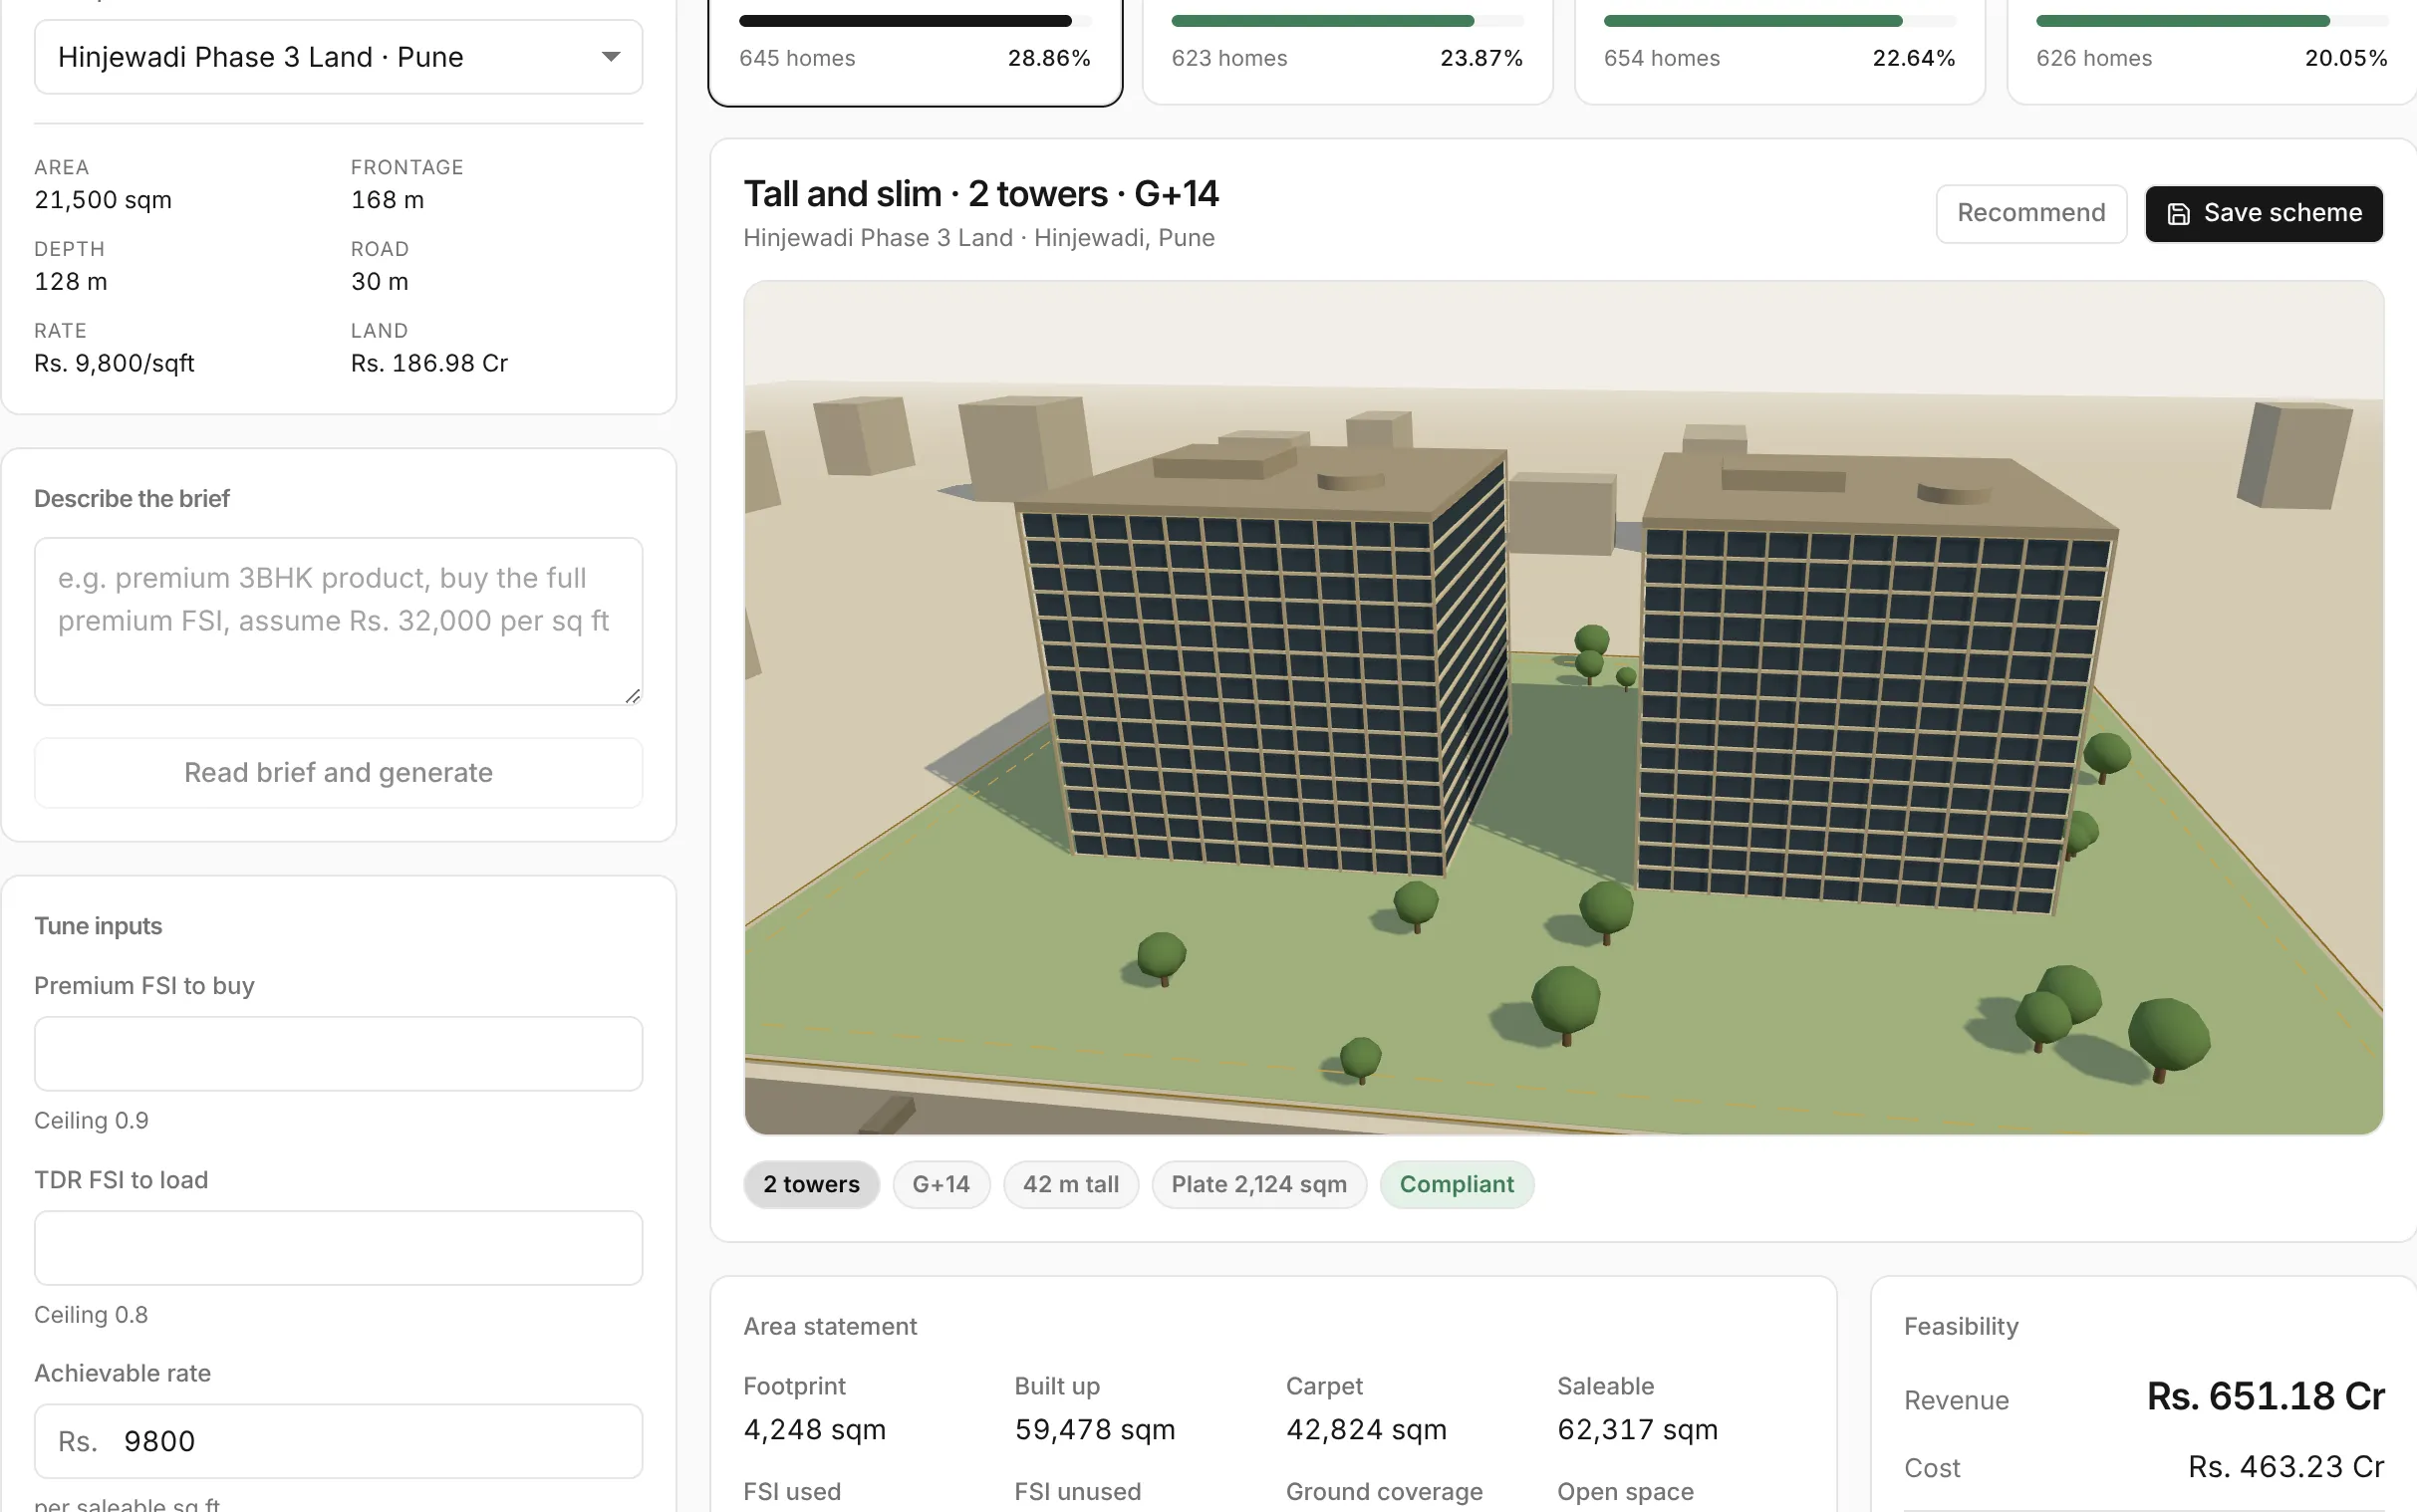Click the 'Feasibility' section title
This screenshot has height=1512, width=2417.
point(1961,1327)
